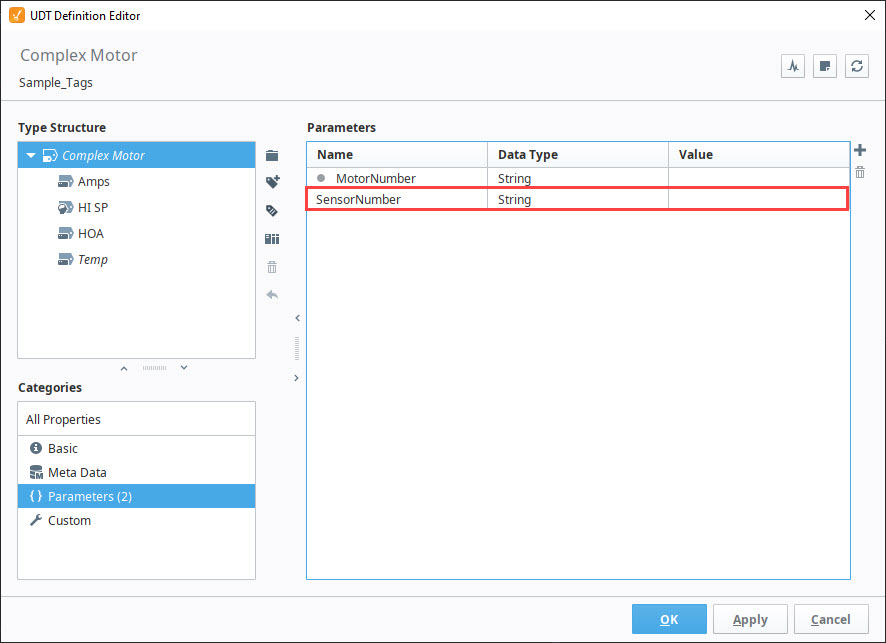This screenshot has width=886, height=643.
Task: Select the Amps tree item
Action: point(136,181)
